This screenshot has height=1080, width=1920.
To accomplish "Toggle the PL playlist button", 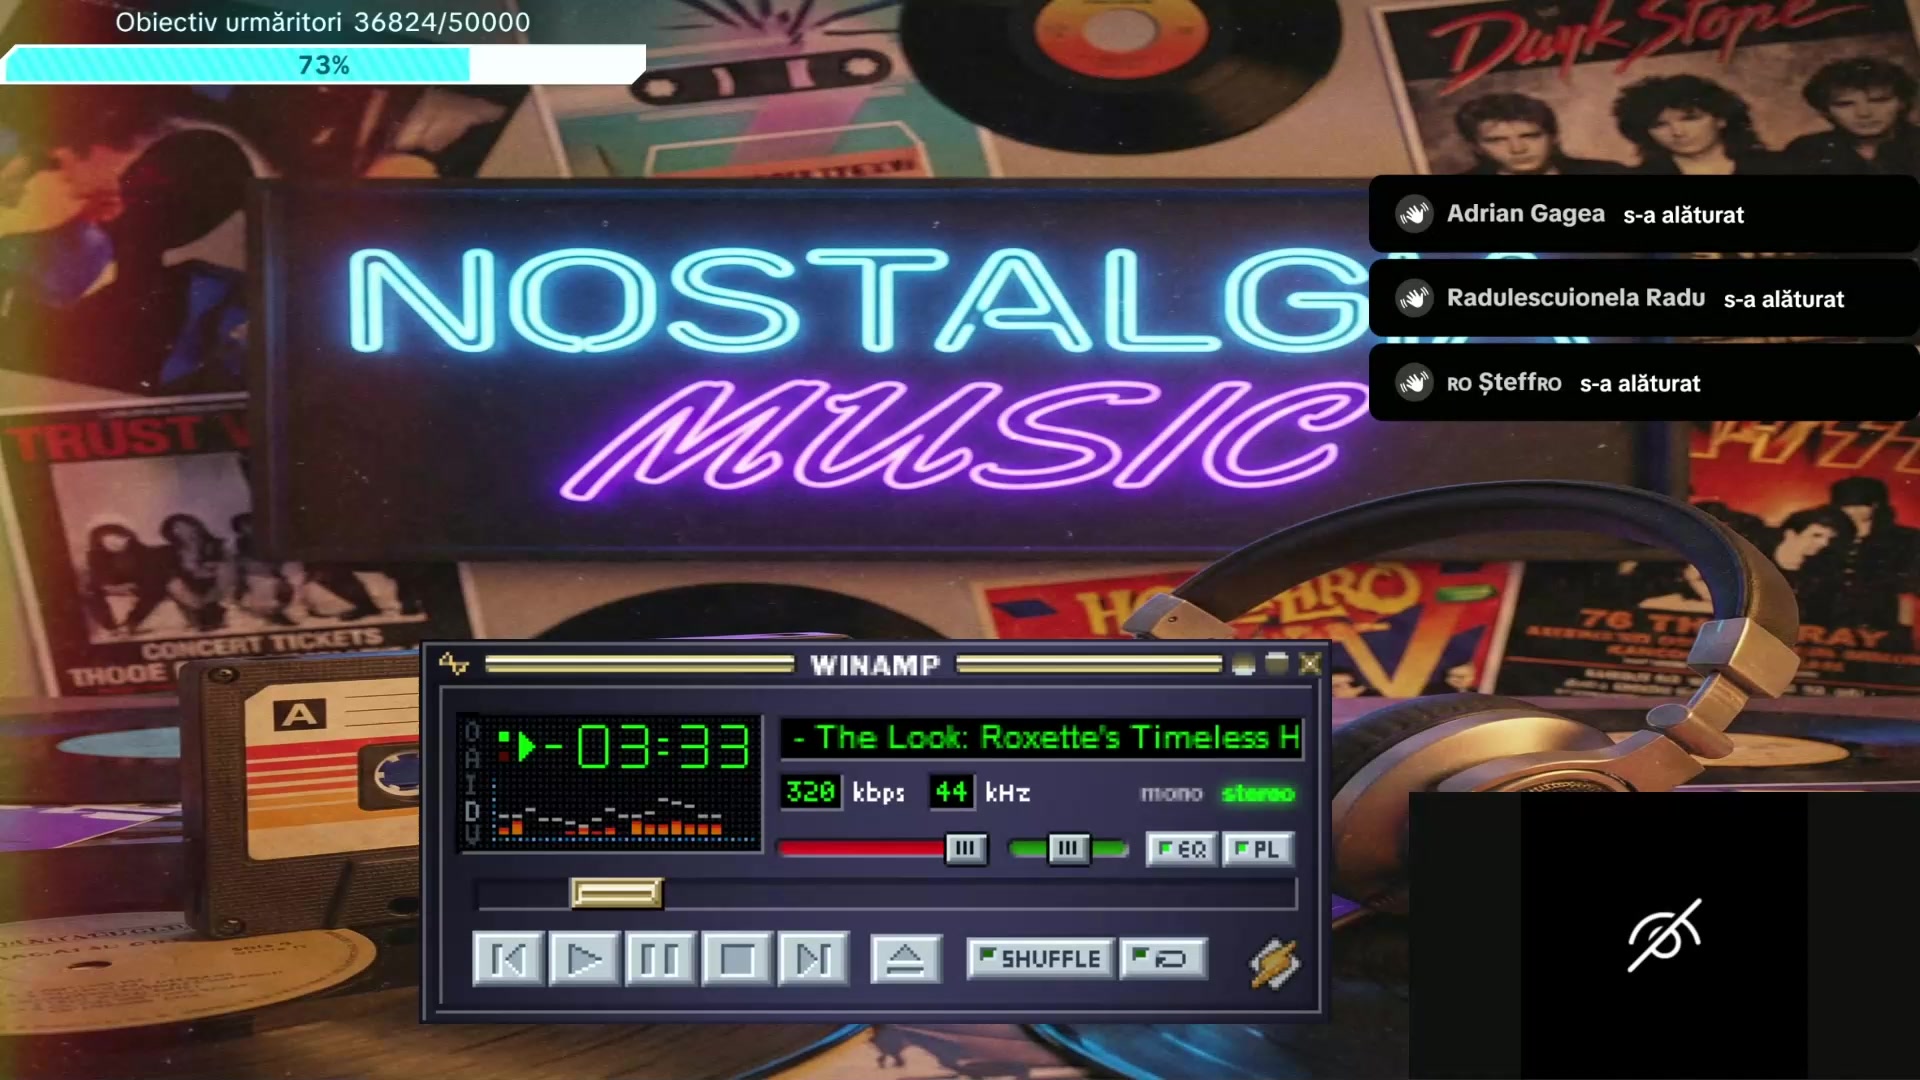I will pyautogui.click(x=1258, y=849).
